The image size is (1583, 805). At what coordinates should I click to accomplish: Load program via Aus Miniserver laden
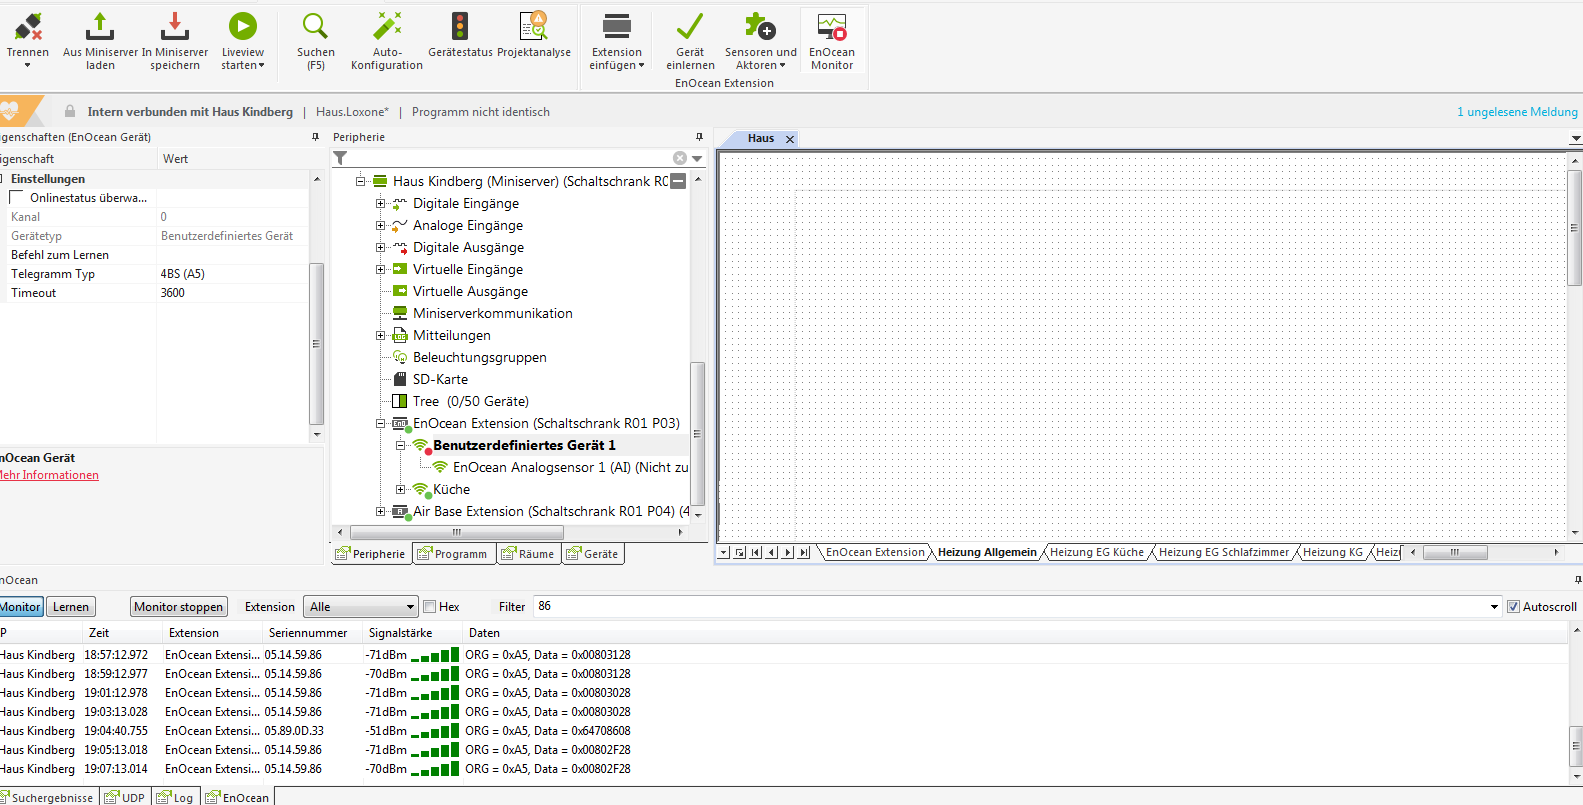100,27
